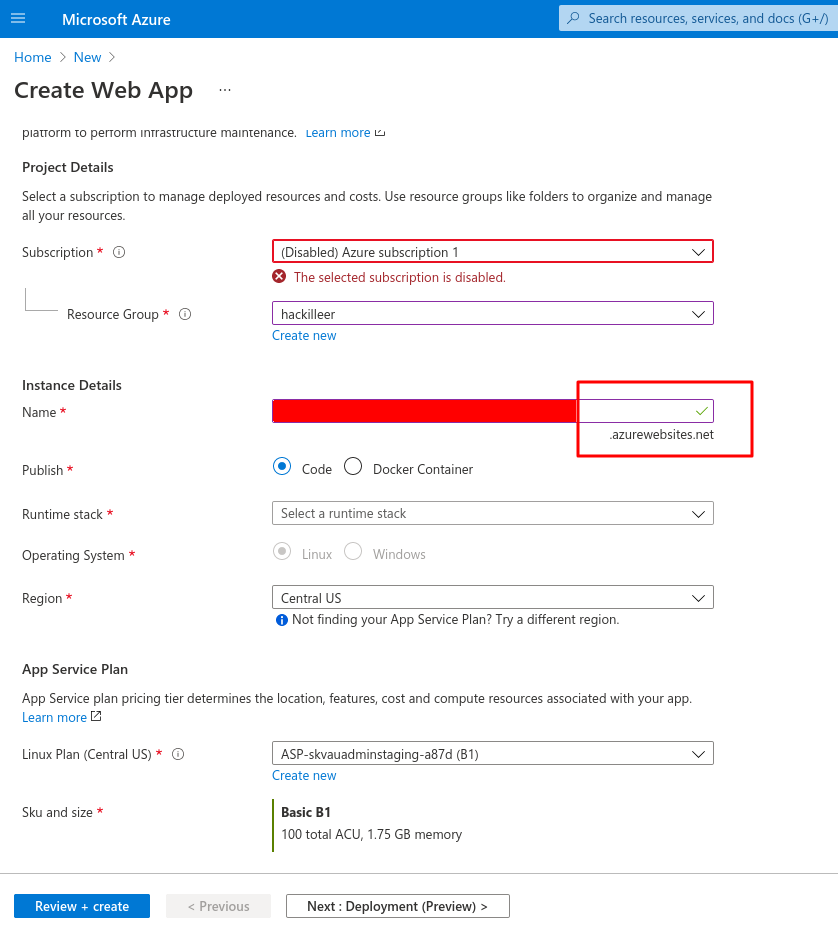Click the search magnifier icon
This screenshot has height=938, width=838.
click(x=573, y=18)
